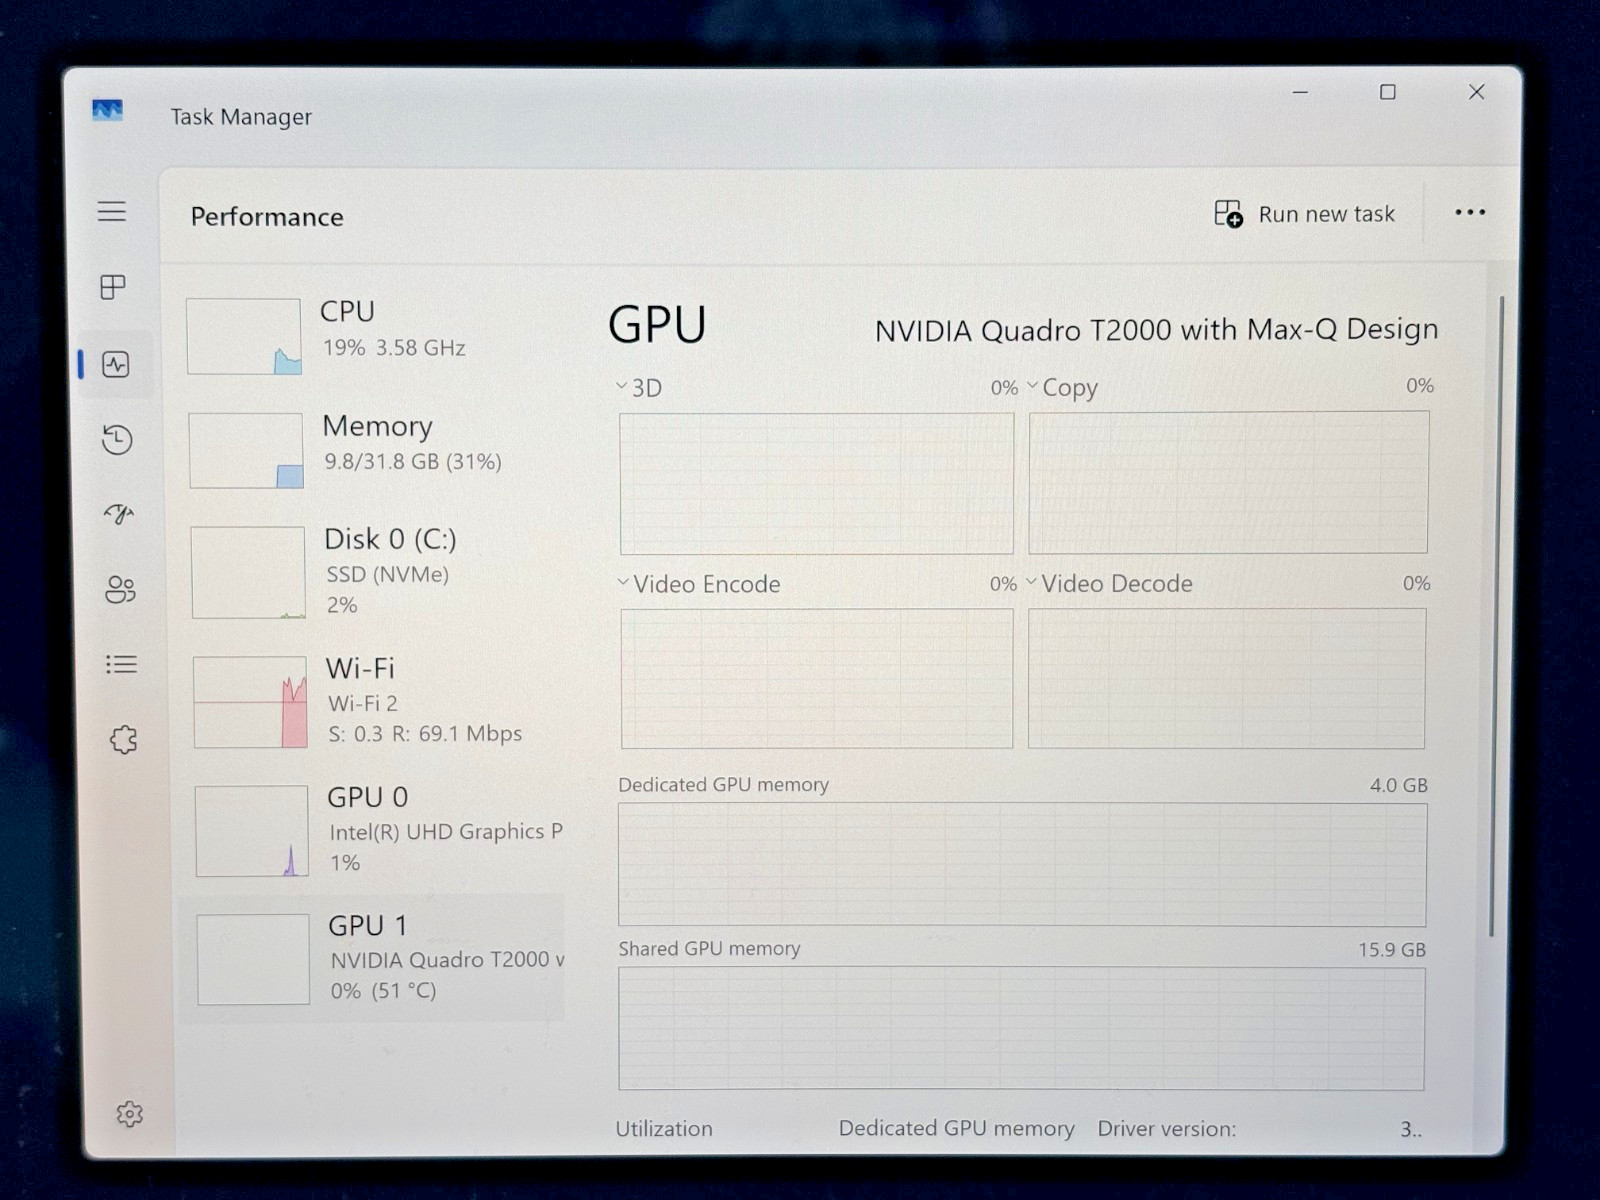Viewport: 1600px width, 1200px height.
Task: Click the Shared GPU memory graph
Action: click(x=1021, y=1029)
